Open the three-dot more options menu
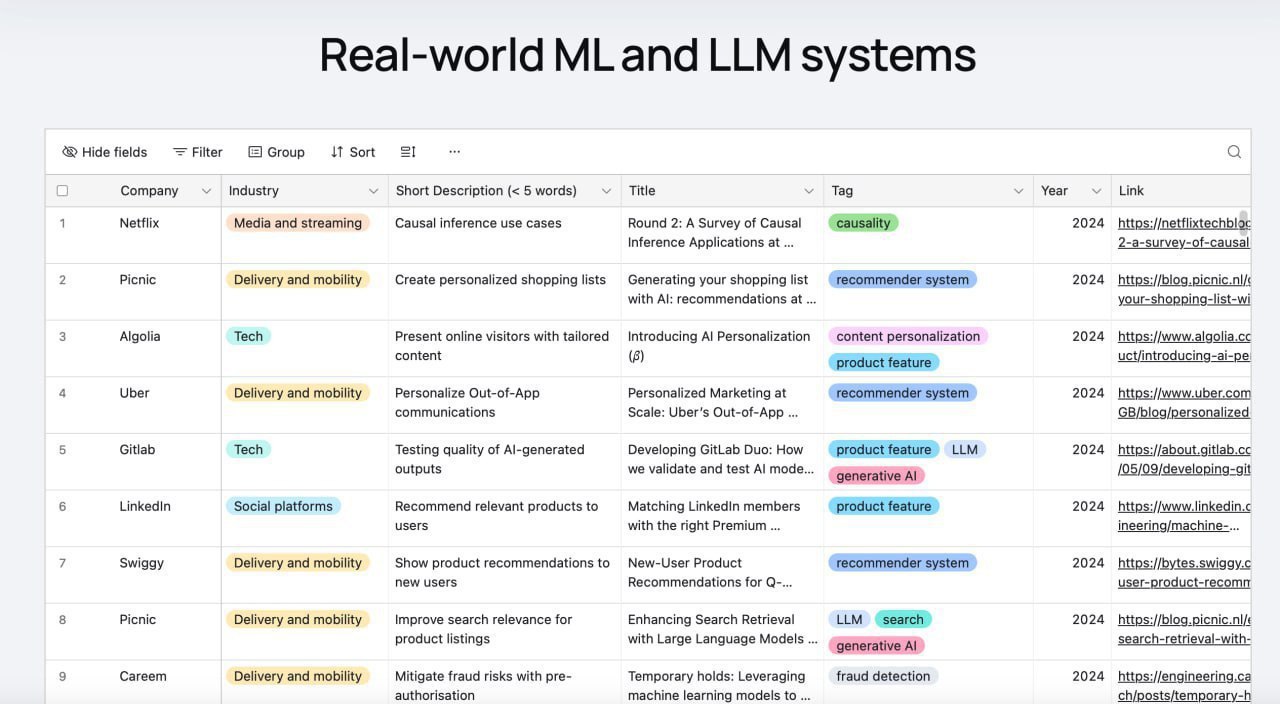The width and height of the screenshot is (1280, 704). pyautogui.click(x=454, y=152)
